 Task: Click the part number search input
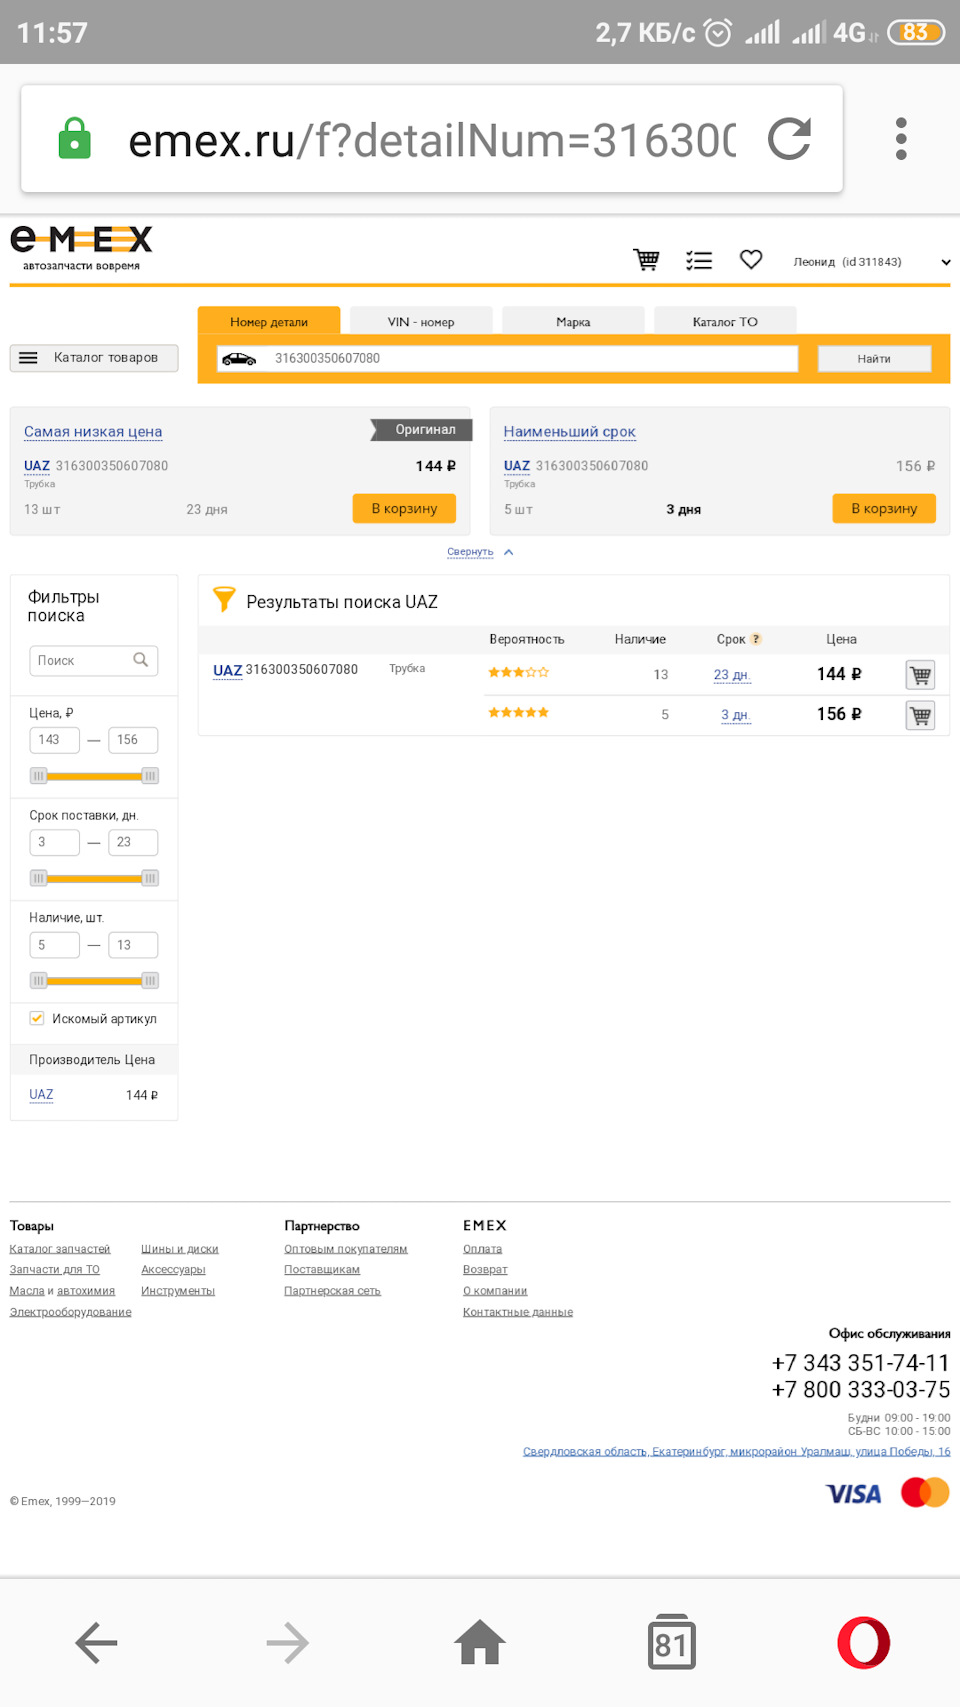tap(508, 359)
